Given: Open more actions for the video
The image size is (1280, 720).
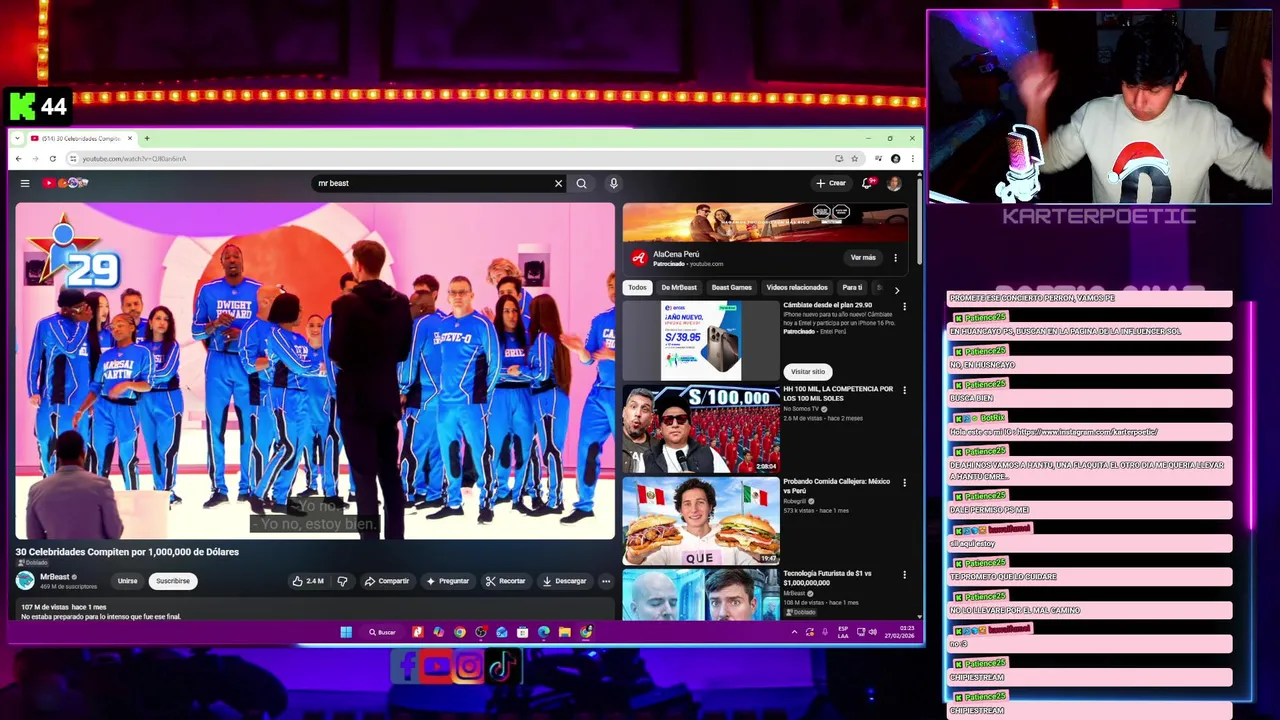Looking at the screenshot, I should (x=605, y=581).
